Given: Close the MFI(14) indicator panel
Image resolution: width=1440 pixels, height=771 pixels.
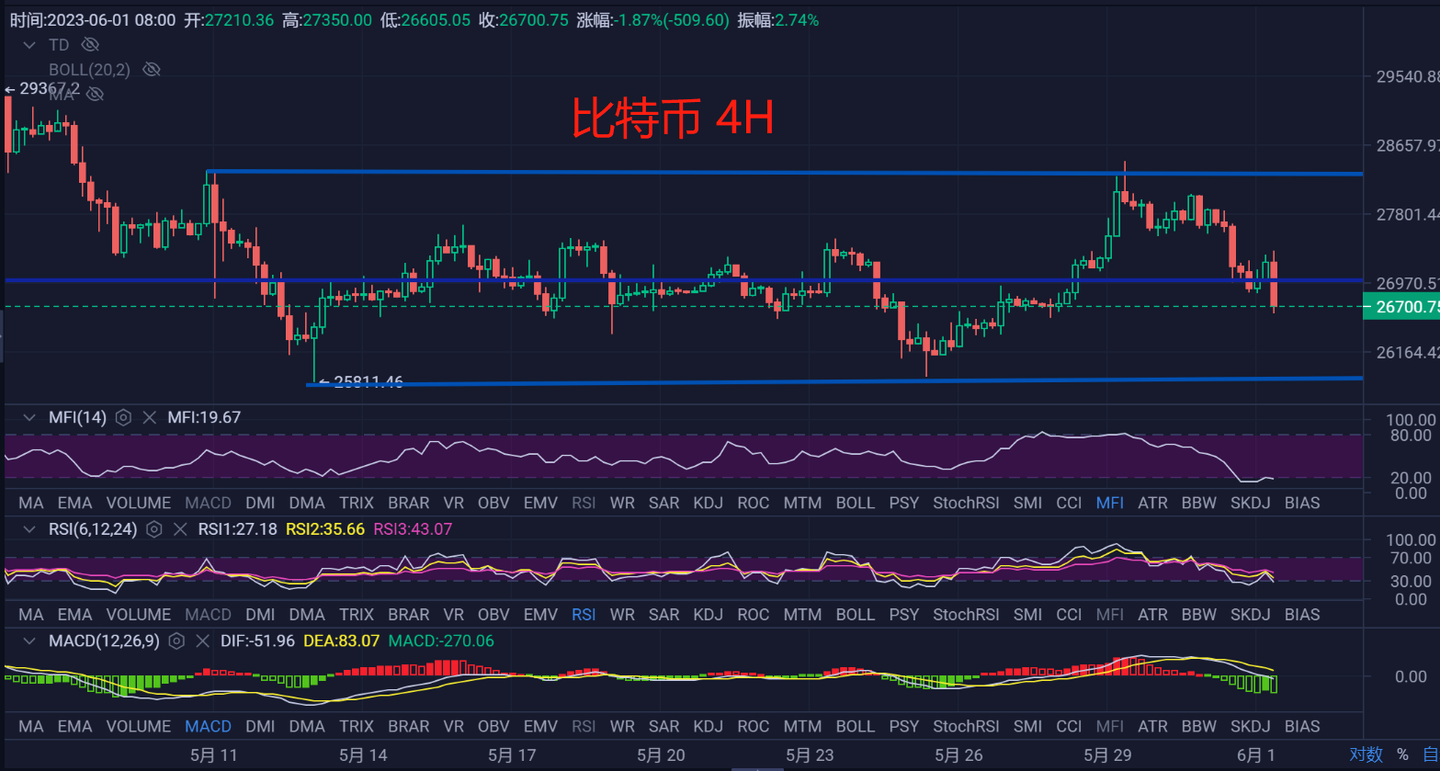Looking at the screenshot, I should pos(150,417).
